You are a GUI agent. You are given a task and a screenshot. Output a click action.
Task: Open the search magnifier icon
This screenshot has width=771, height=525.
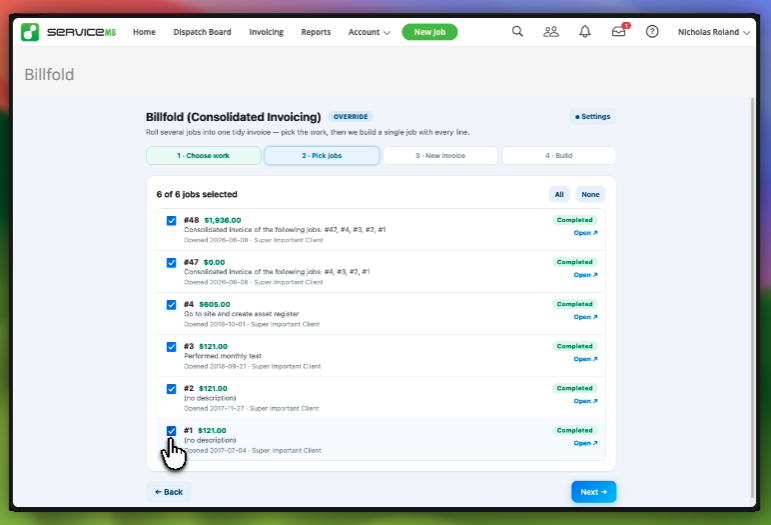[x=517, y=32]
